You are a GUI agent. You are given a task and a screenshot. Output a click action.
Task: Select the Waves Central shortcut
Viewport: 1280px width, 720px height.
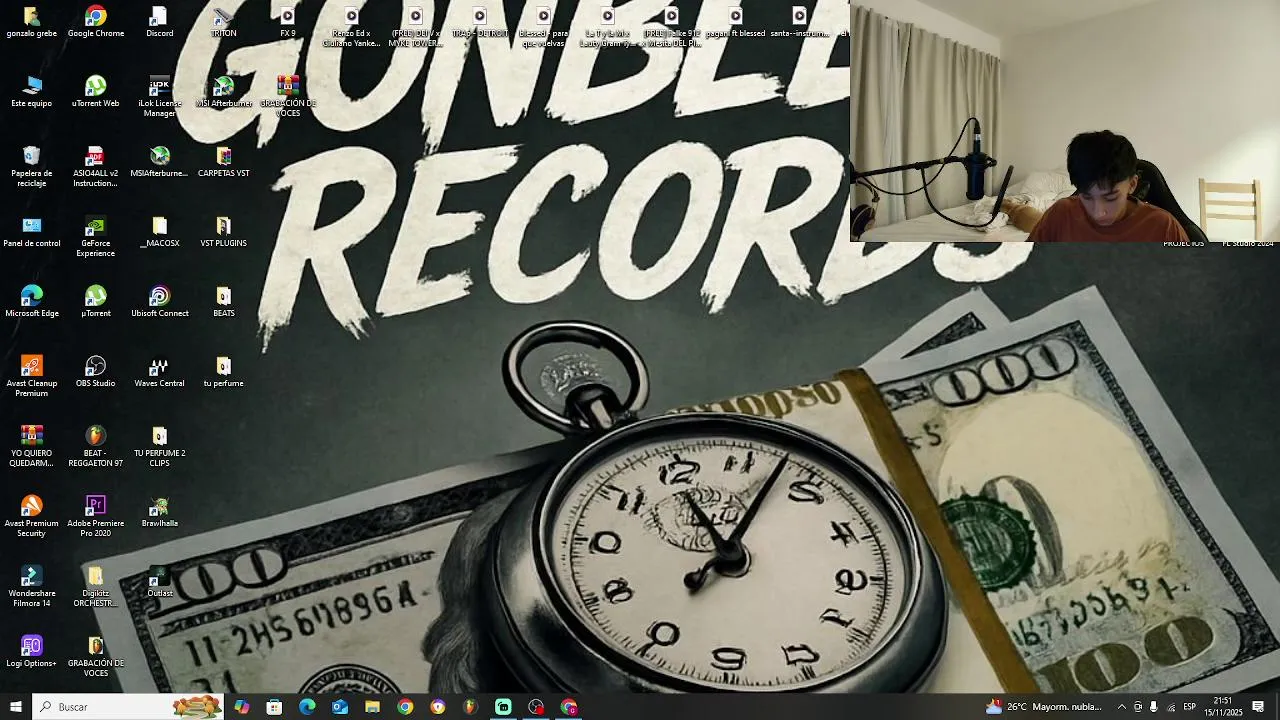[159, 372]
